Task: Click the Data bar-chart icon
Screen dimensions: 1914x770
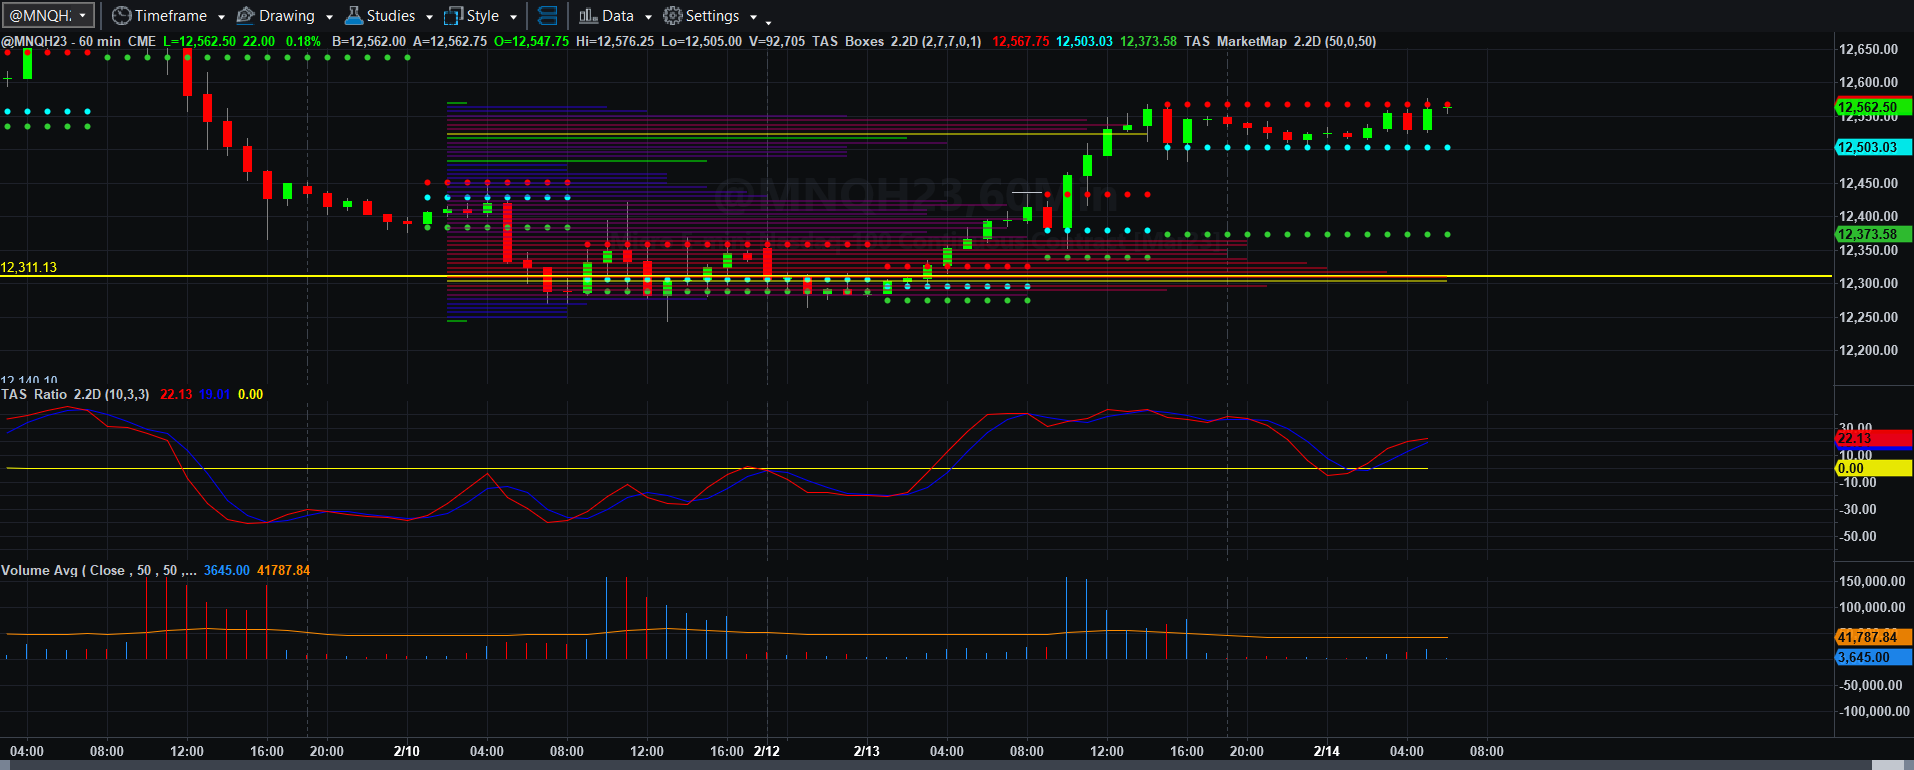Action: click(588, 16)
